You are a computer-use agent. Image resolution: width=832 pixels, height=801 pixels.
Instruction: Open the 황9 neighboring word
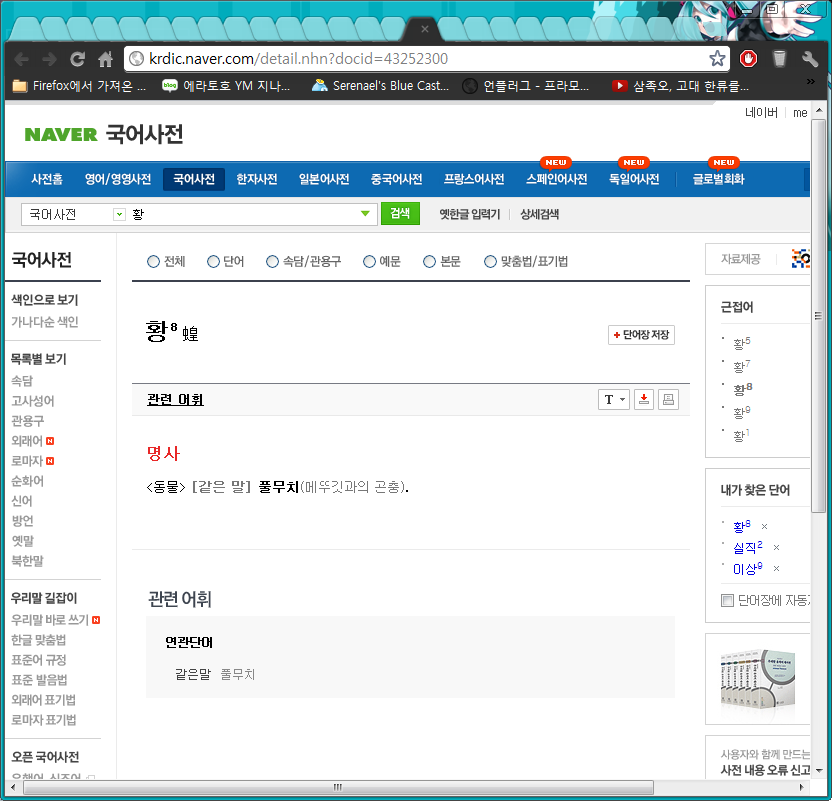[x=742, y=412]
